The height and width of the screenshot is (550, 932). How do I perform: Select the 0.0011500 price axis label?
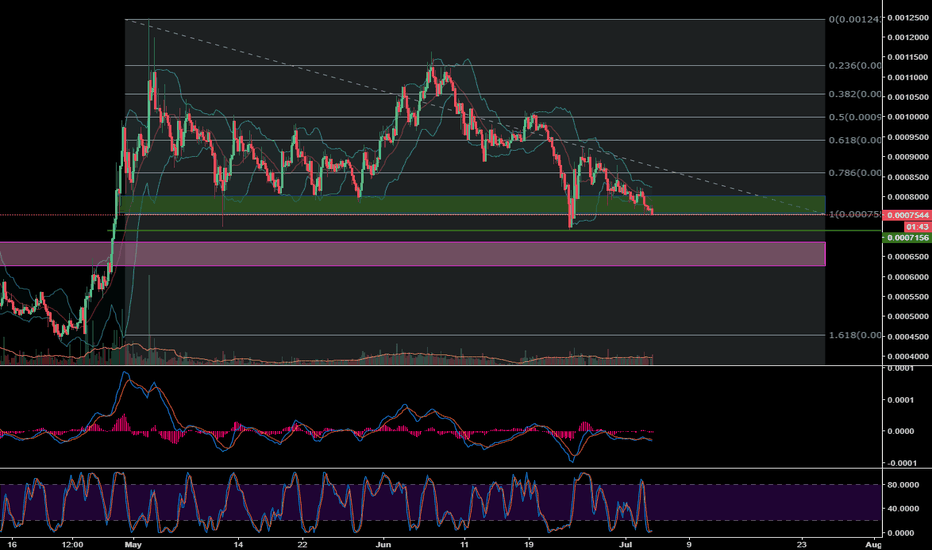point(908,57)
